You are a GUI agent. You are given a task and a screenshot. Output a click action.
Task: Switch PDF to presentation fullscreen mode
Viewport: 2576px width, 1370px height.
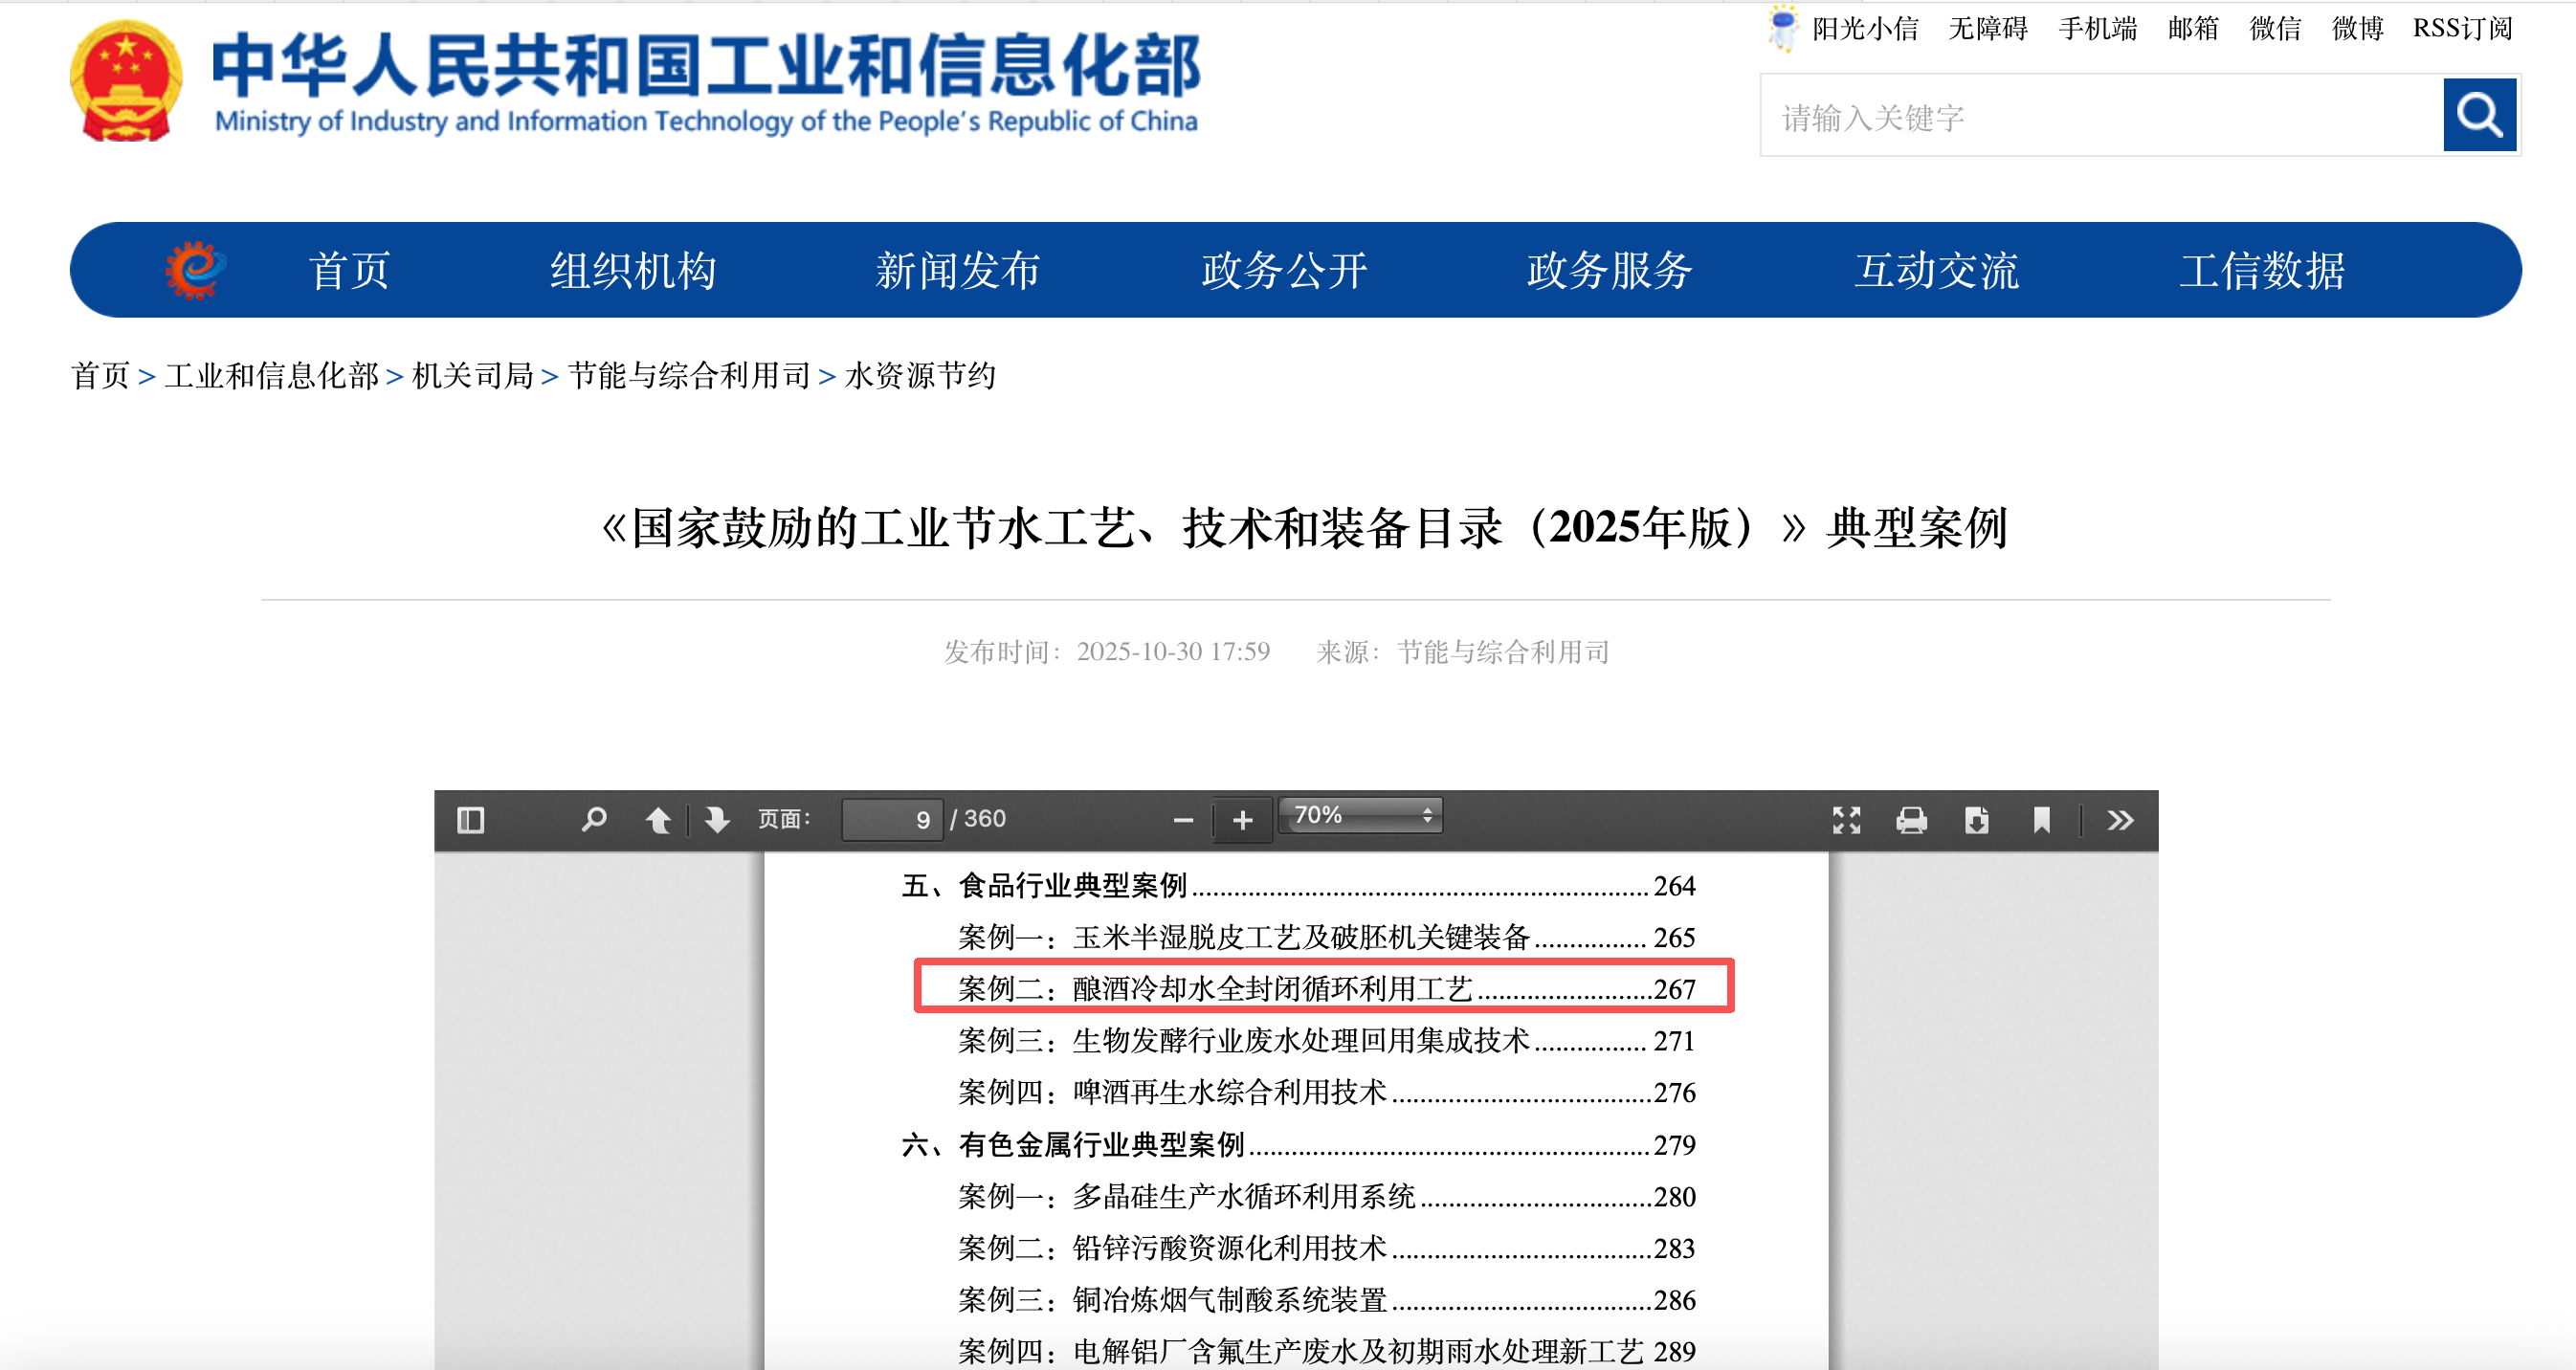pos(1846,820)
